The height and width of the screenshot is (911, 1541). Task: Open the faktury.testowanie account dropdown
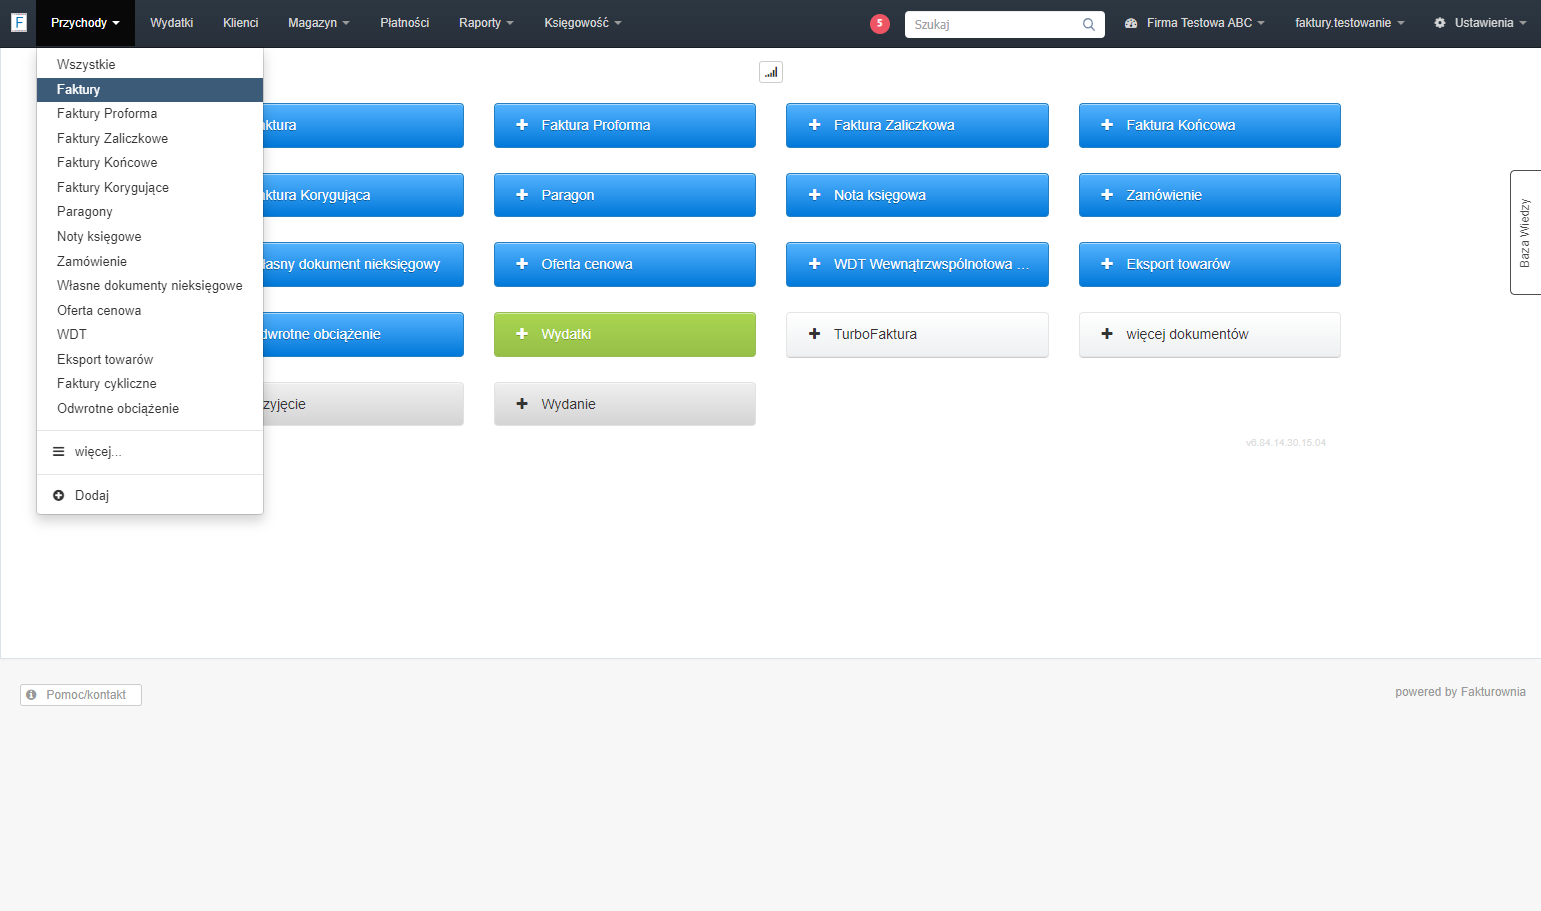tap(1349, 23)
